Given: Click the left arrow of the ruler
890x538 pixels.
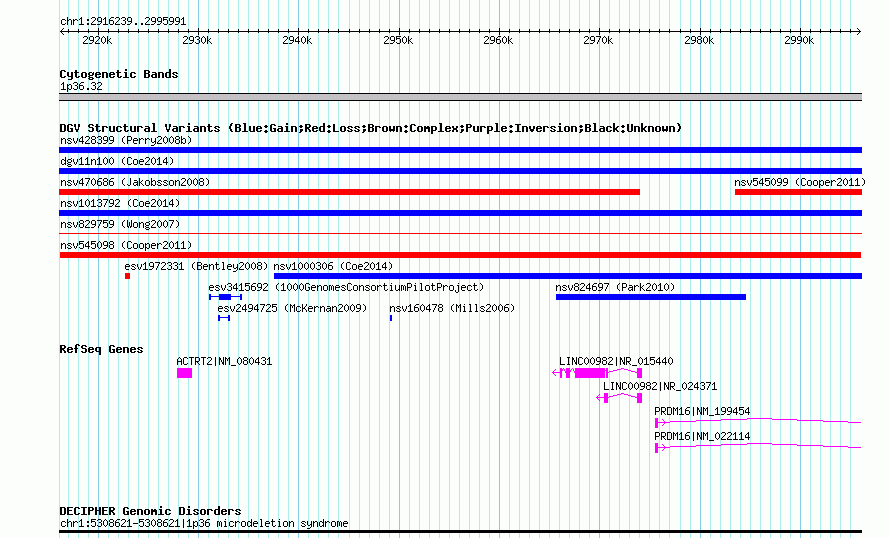Looking at the screenshot, I should 62,32.
